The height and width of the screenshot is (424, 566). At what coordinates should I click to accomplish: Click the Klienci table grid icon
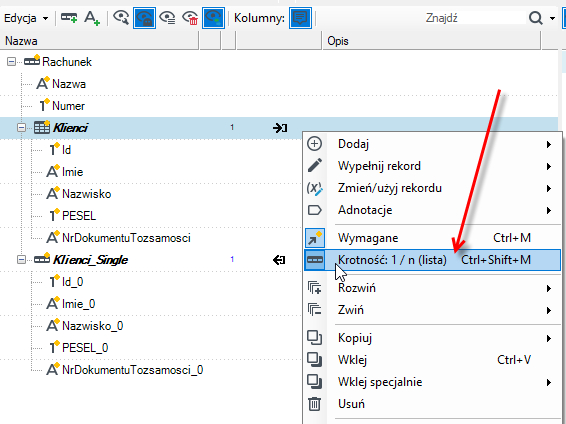(x=42, y=127)
